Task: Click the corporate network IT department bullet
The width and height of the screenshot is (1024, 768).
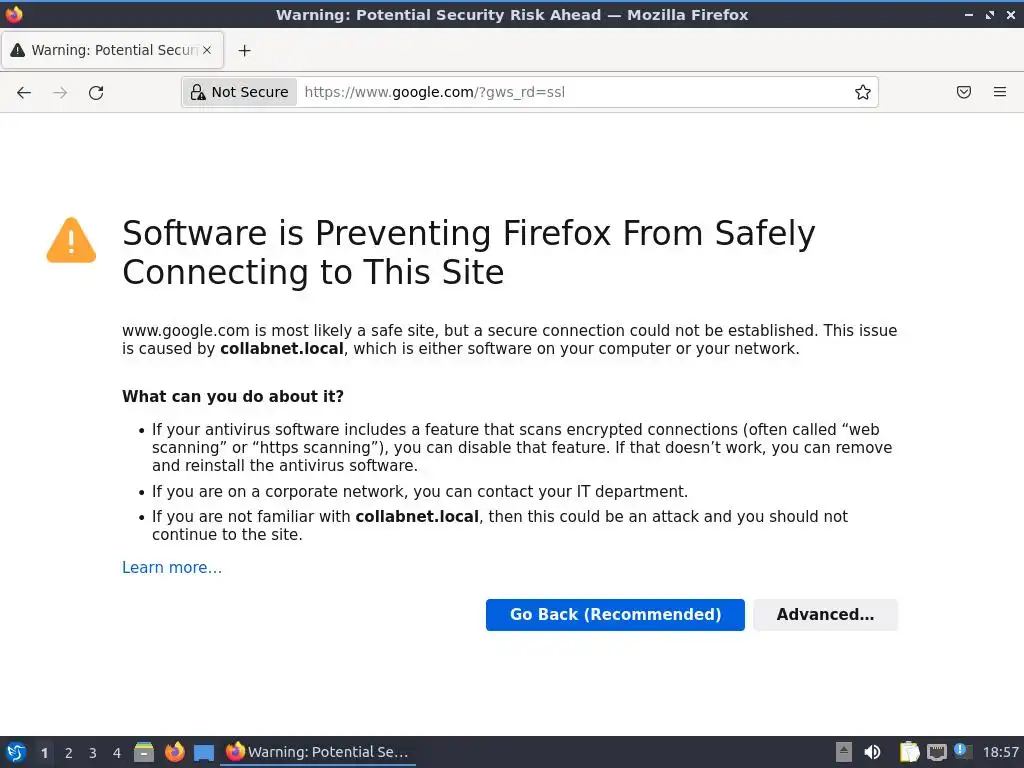Action: [x=420, y=491]
